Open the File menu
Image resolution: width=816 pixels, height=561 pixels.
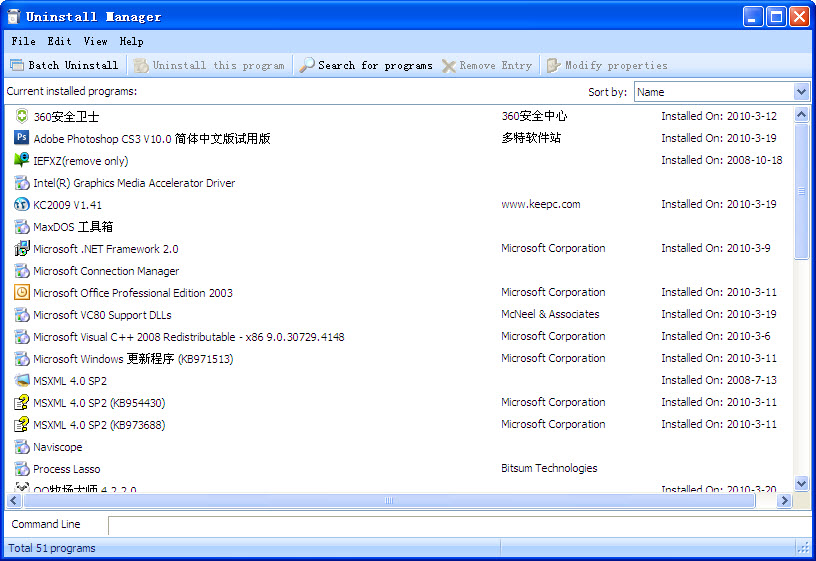click(x=23, y=41)
